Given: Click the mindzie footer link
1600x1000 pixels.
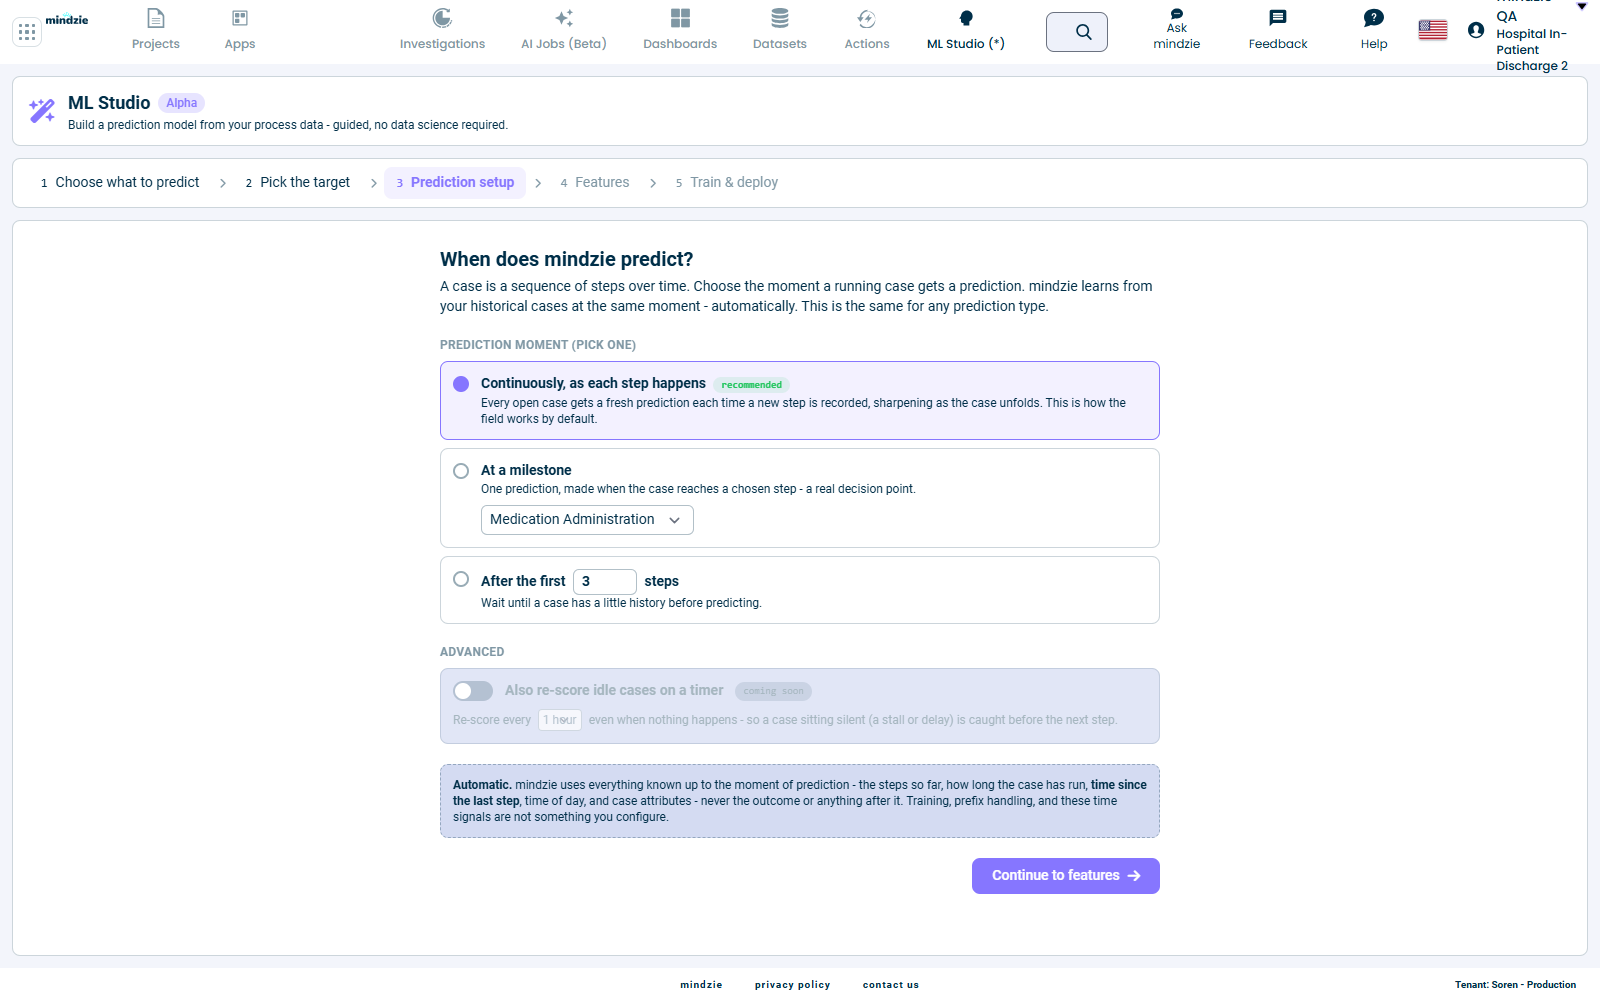Looking at the screenshot, I should pos(701,985).
